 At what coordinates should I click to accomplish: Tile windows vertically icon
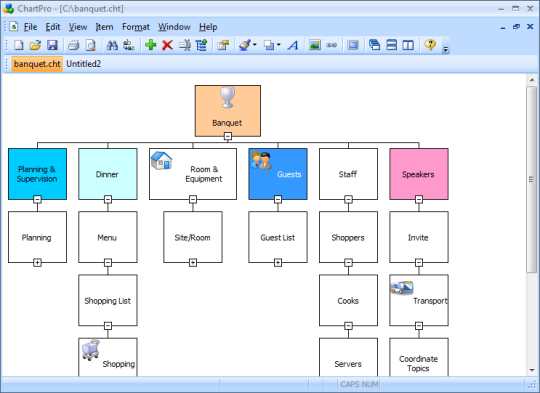(408, 45)
